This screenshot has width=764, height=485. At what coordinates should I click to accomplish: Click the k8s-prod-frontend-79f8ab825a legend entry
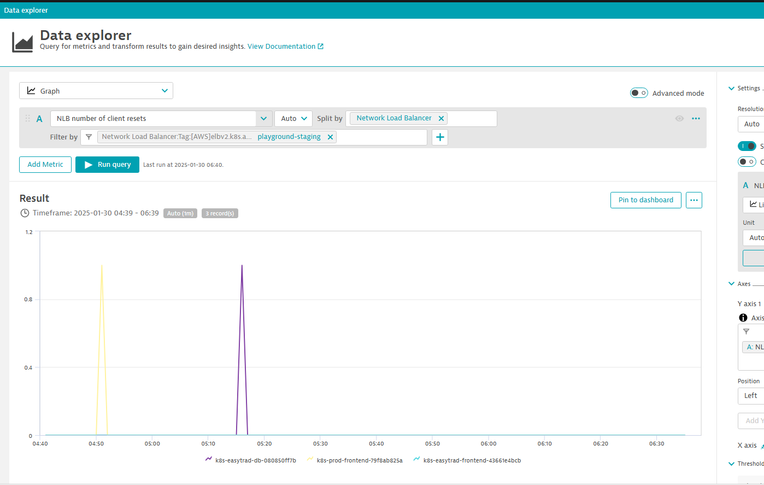[355, 460]
